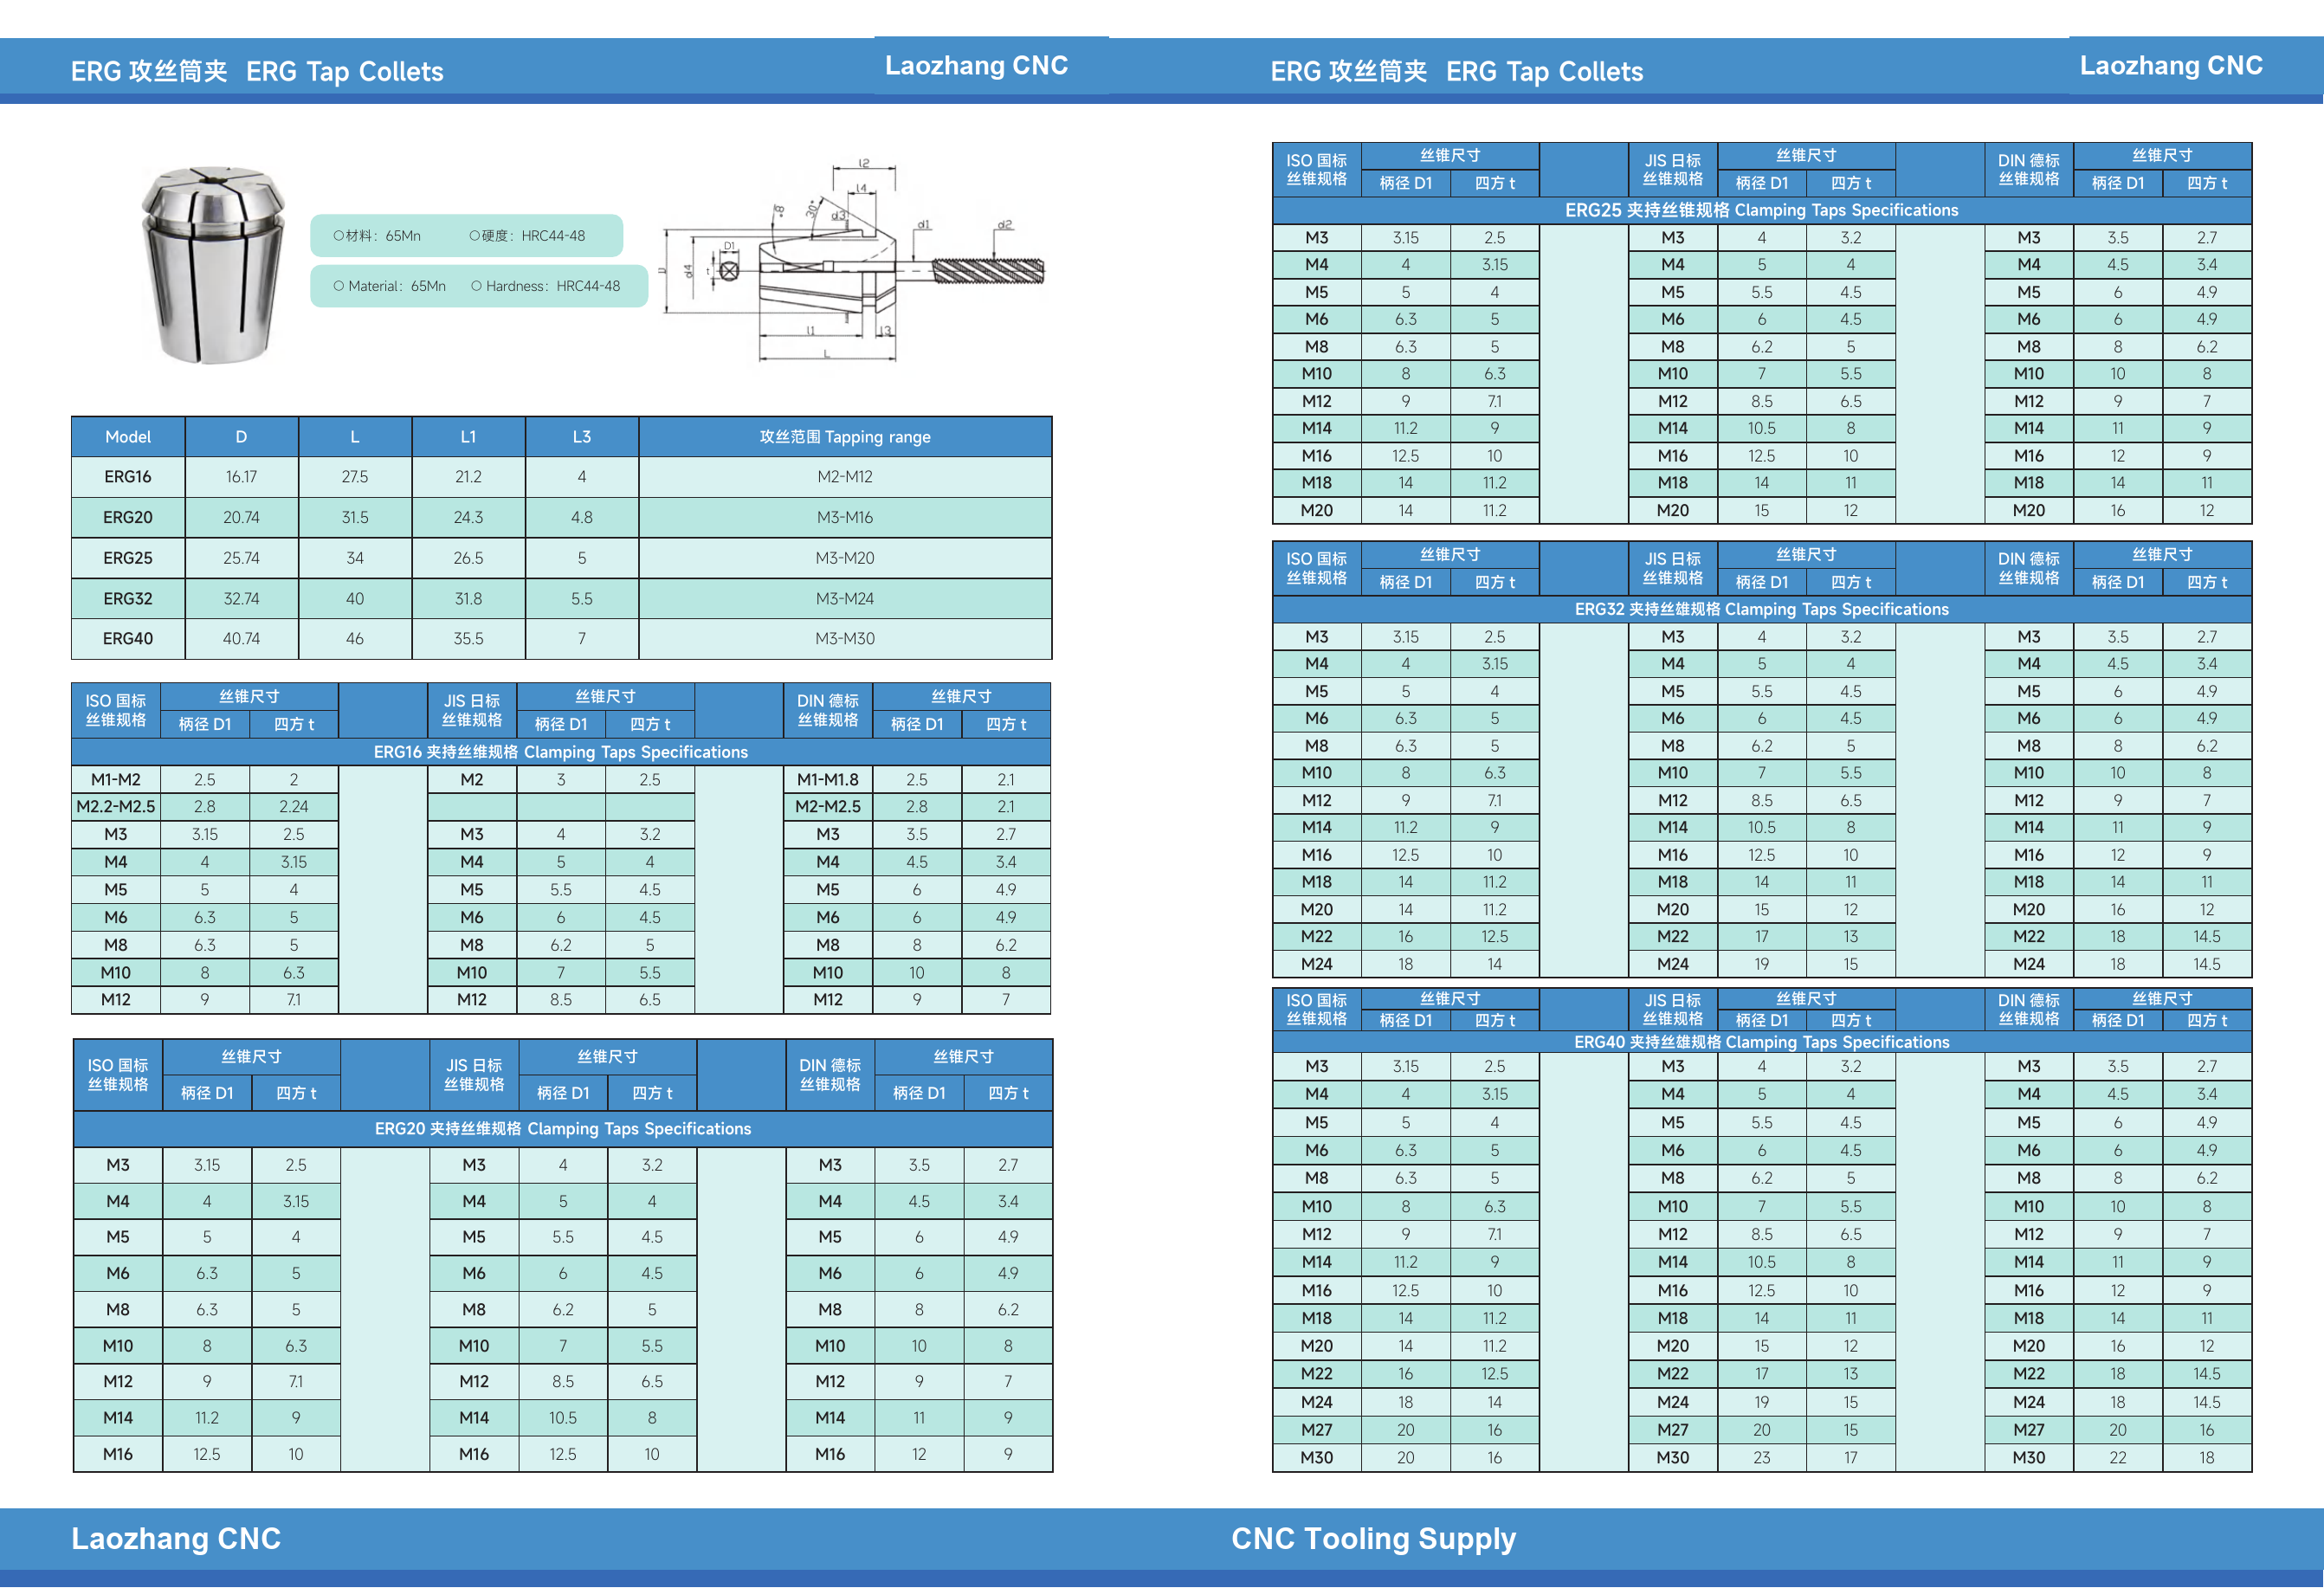Select the 'ERG20' model row label
2324x1588 pixels.
[128, 518]
